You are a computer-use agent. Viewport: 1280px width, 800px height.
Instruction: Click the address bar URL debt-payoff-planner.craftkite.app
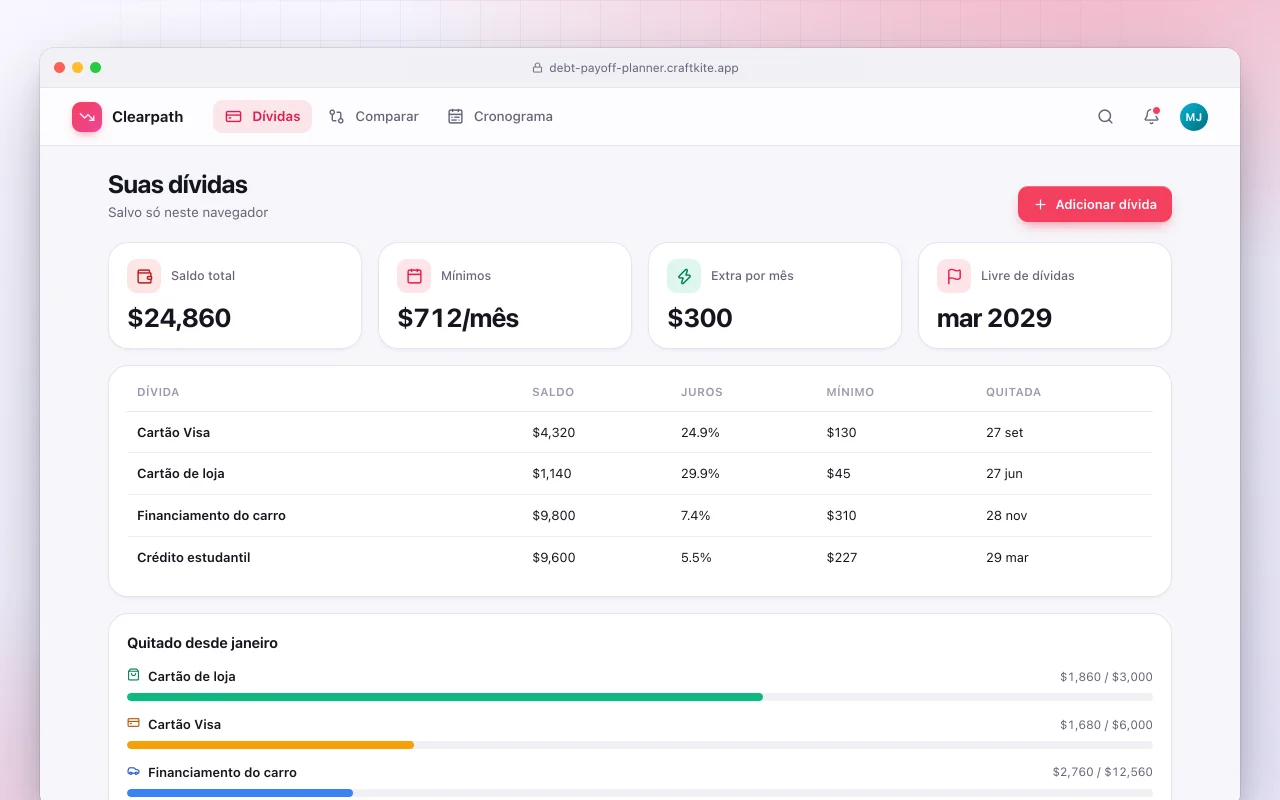pyautogui.click(x=644, y=68)
